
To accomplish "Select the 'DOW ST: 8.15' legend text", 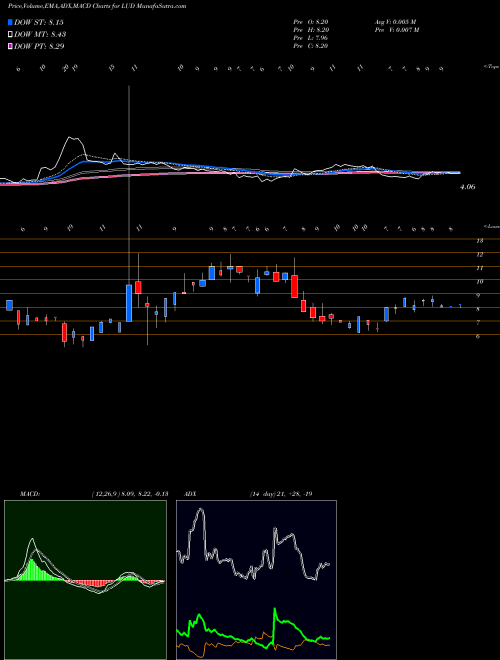I will (39, 22).
